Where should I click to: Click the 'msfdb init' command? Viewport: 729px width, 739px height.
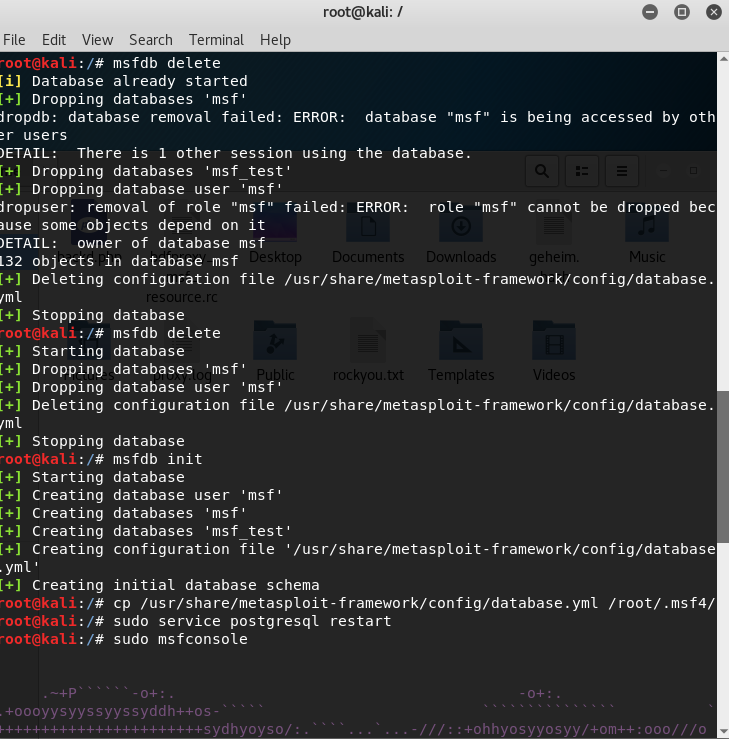click(x=158, y=459)
